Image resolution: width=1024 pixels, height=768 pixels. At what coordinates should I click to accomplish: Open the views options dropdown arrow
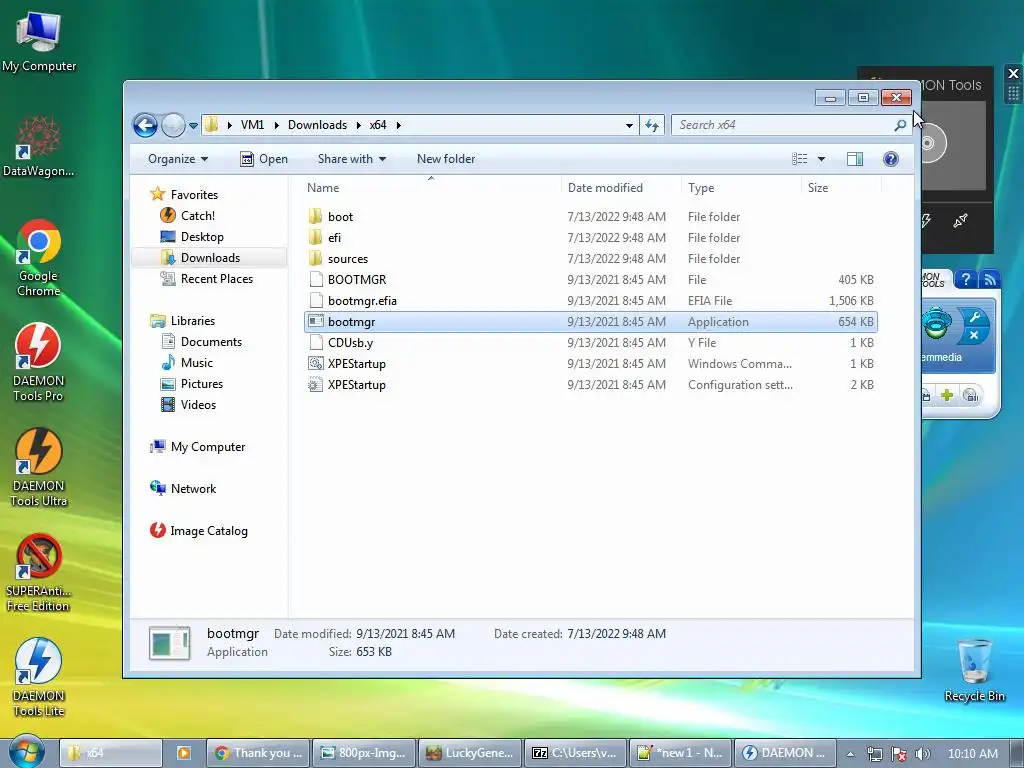(x=822, y=159)
